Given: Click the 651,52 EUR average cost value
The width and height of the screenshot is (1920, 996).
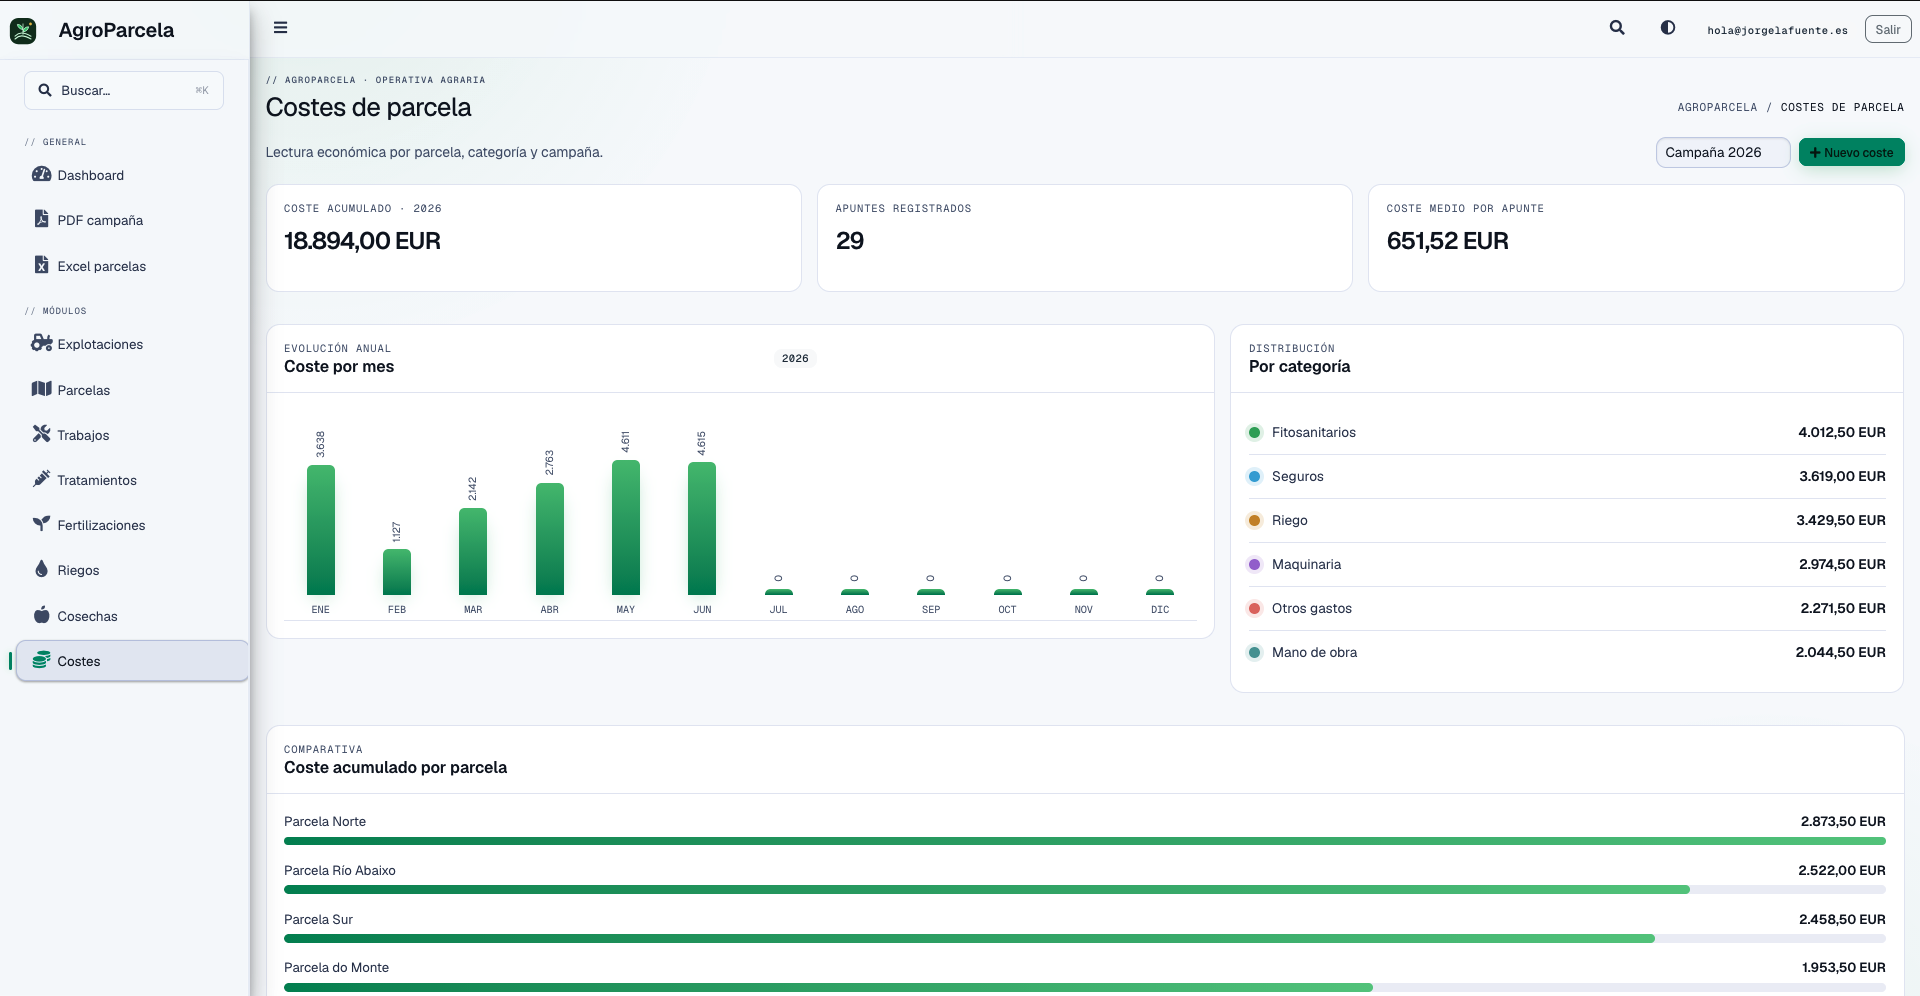Looking at the screenshot, I should click(1447, 241).
